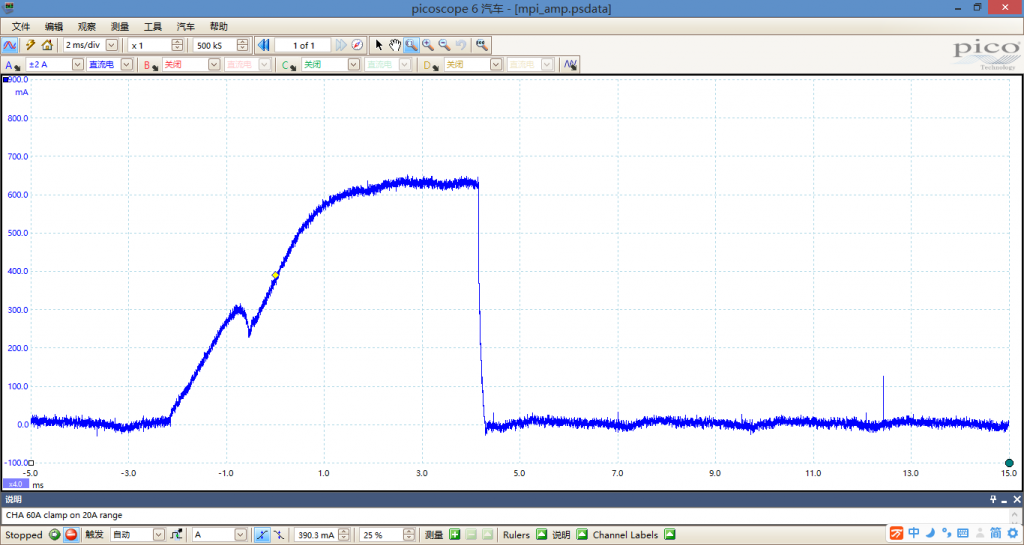Add a measurement with green plus icon
This screenshot has width=1024, height=545.
(x=454, y=535)
